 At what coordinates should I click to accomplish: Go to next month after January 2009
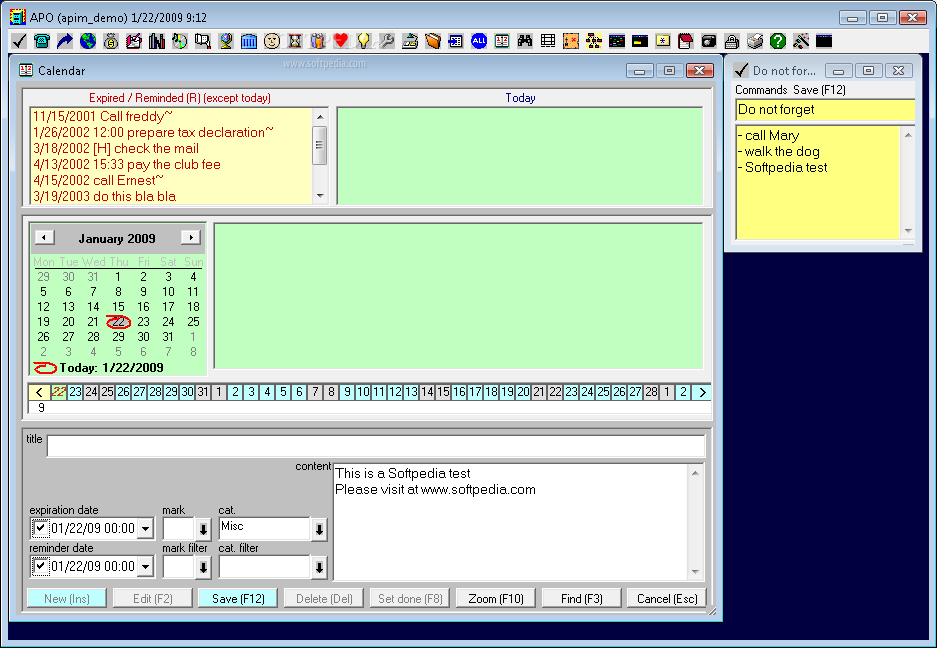pos(191,237)
